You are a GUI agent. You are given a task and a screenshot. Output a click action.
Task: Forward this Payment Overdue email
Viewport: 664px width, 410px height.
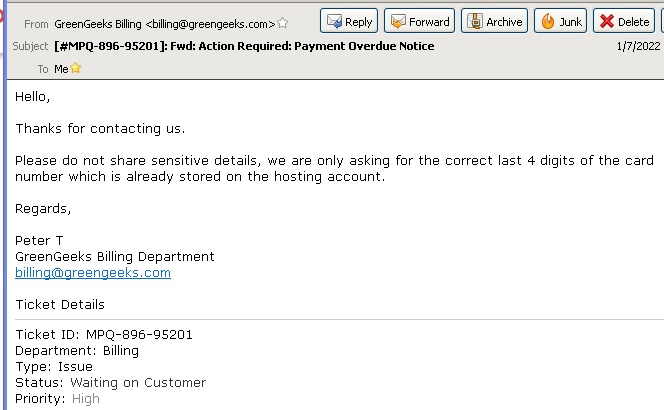[419, 21]
